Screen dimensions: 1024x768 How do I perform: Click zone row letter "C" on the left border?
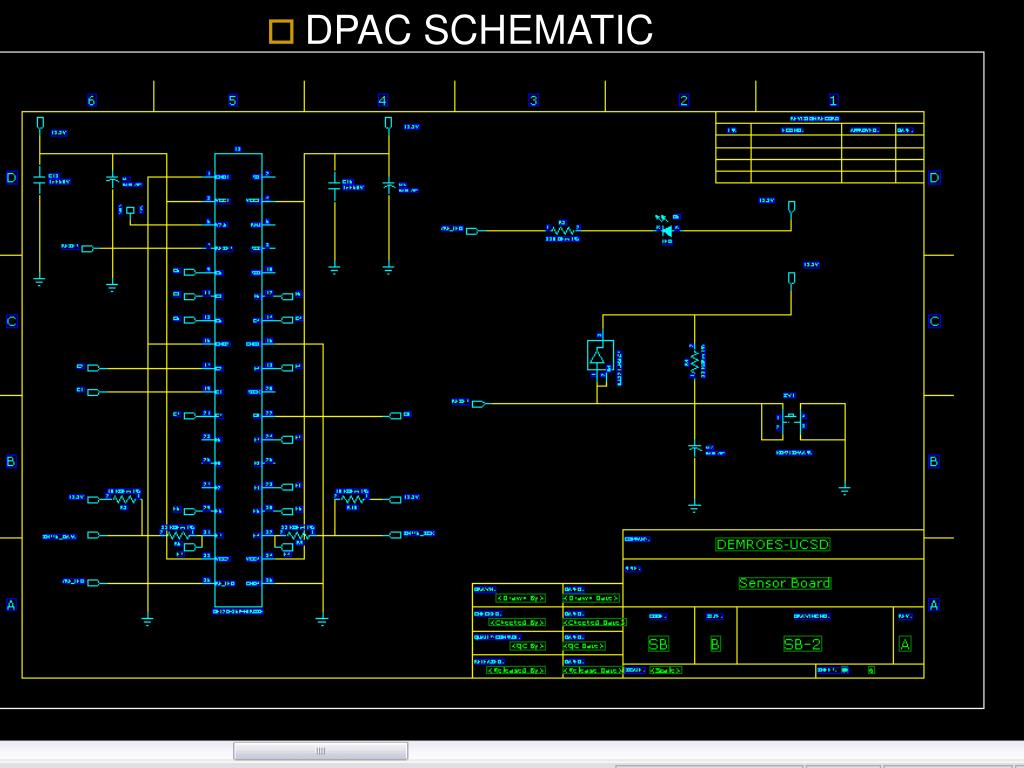pos(11,321)
